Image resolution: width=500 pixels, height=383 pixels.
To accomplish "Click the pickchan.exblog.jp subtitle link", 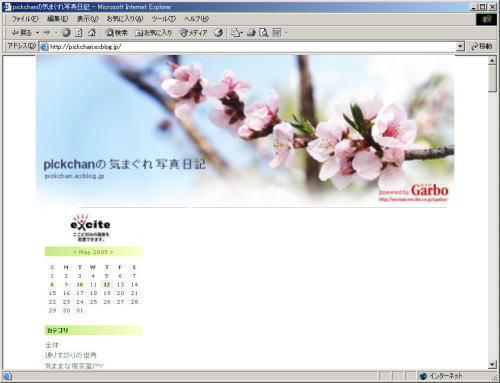I will tap(74, 176).
